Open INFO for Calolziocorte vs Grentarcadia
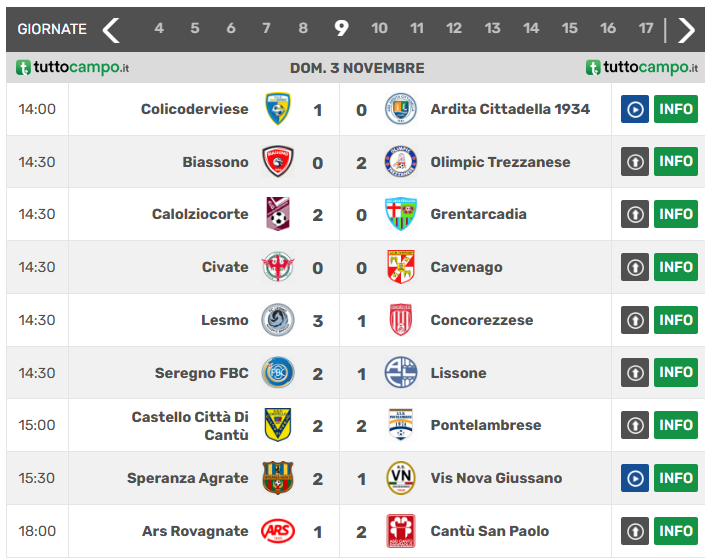This screenshot has width=705, height=560. (676, 214)
